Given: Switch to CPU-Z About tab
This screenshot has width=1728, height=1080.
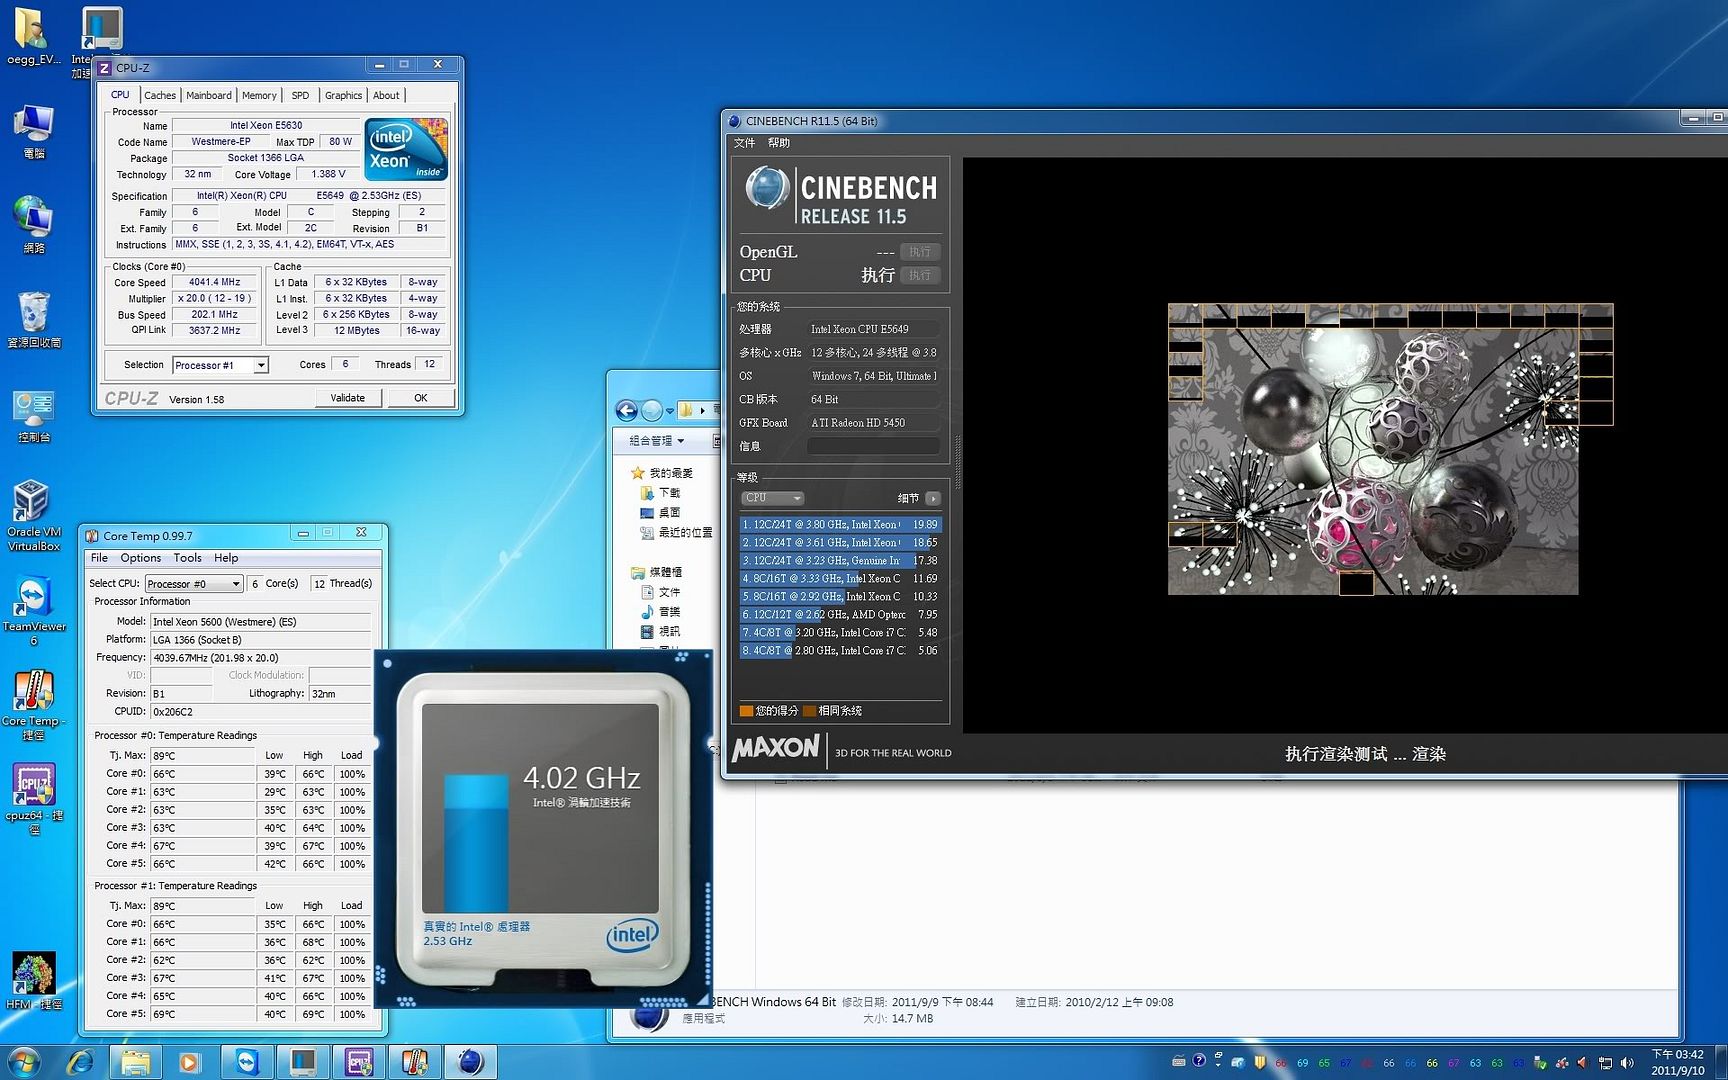Looking at the screenshot, I should click(386, 96).
